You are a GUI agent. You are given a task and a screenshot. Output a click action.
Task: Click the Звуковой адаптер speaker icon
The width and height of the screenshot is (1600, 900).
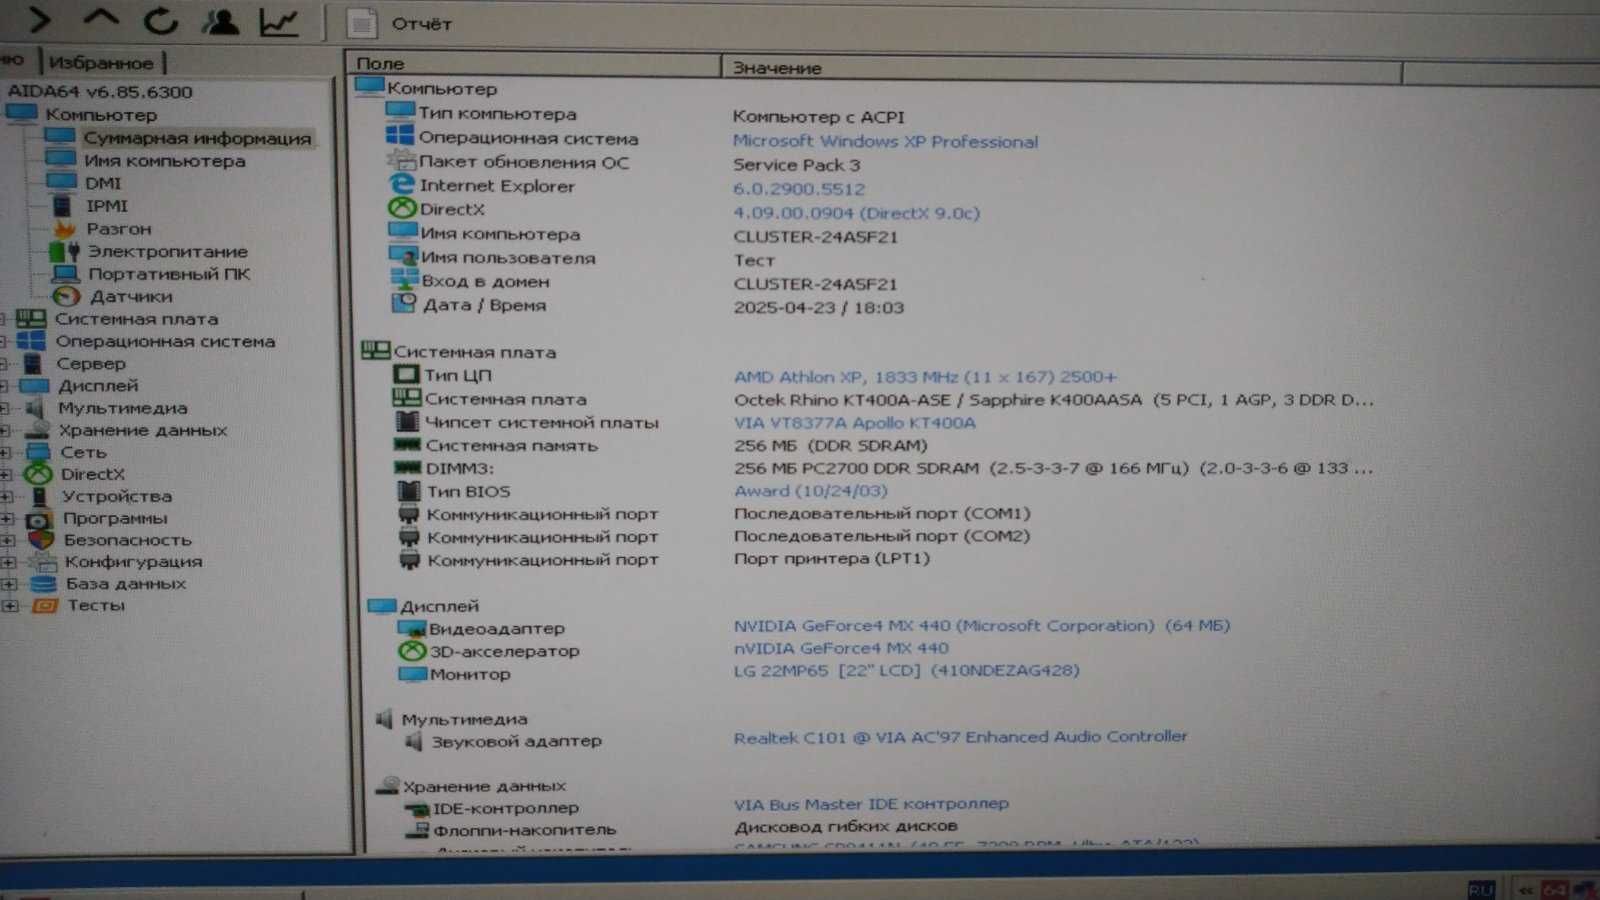[414, 741]
